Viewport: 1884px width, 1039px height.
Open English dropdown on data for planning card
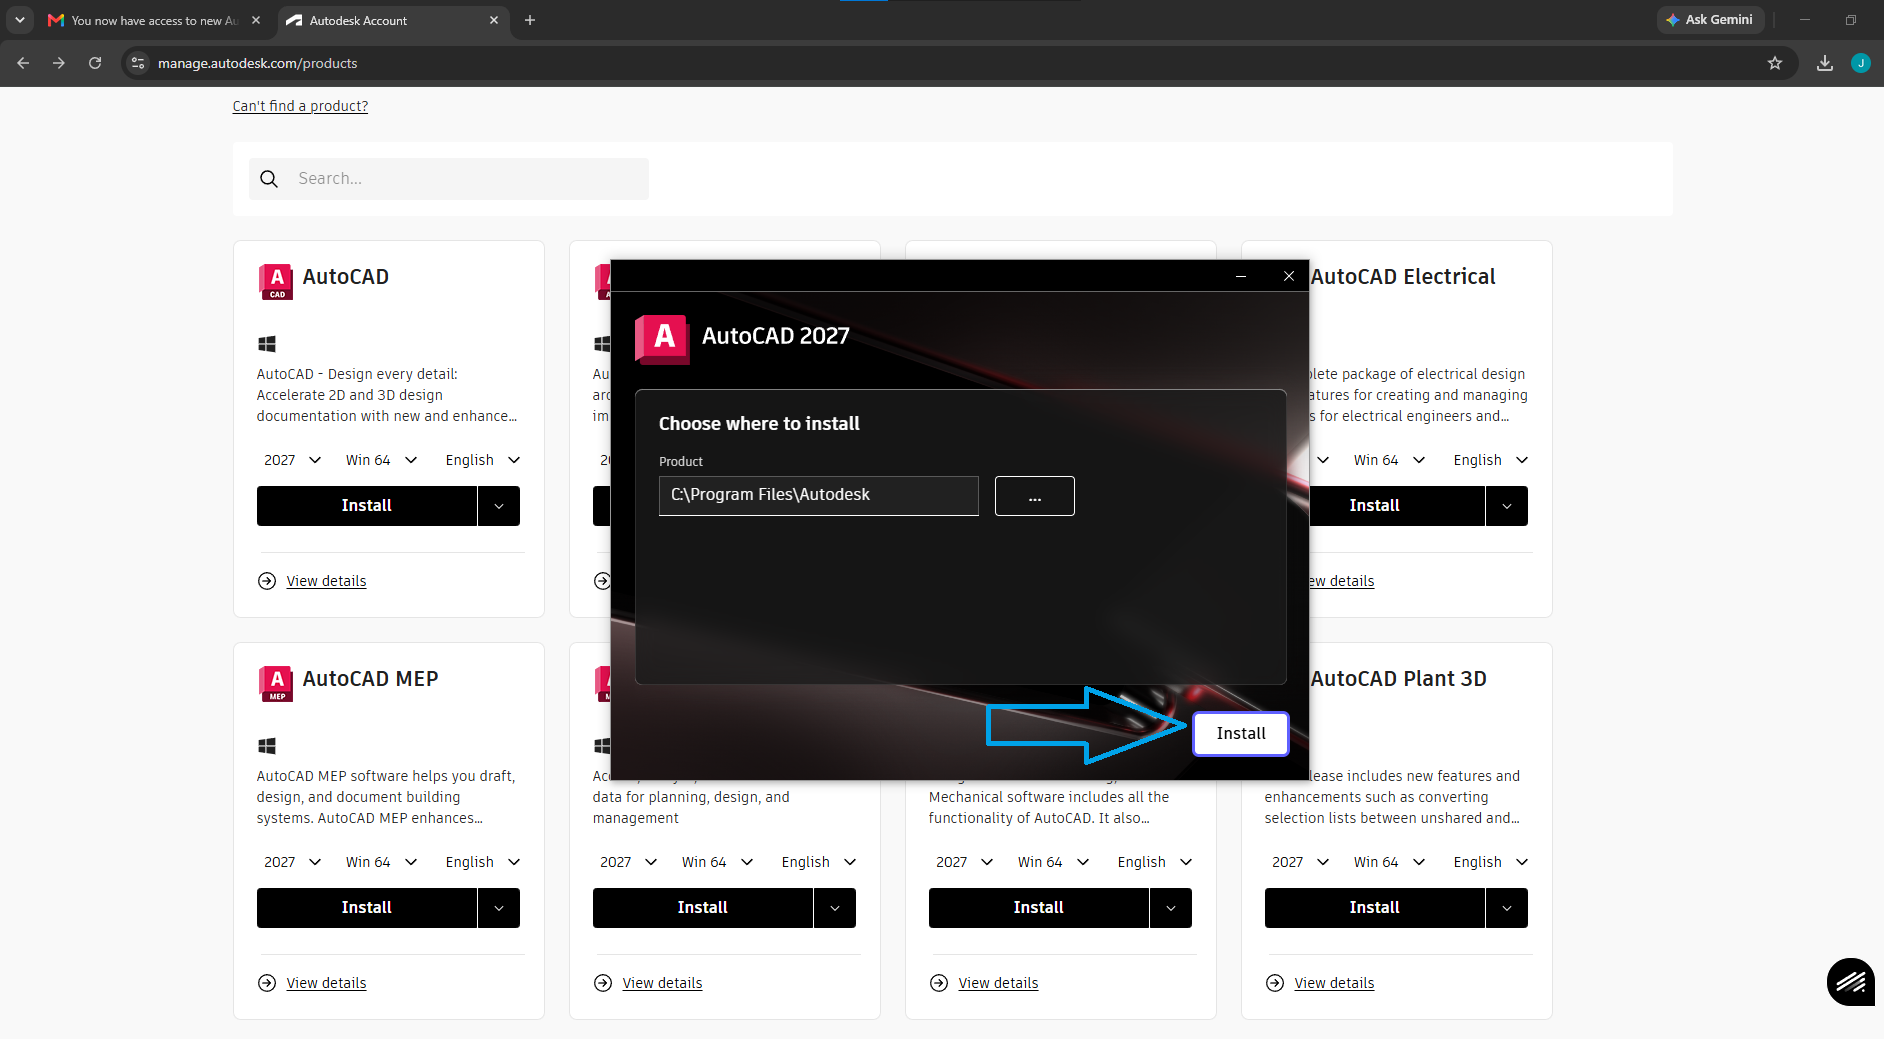(x=819, y=862)
